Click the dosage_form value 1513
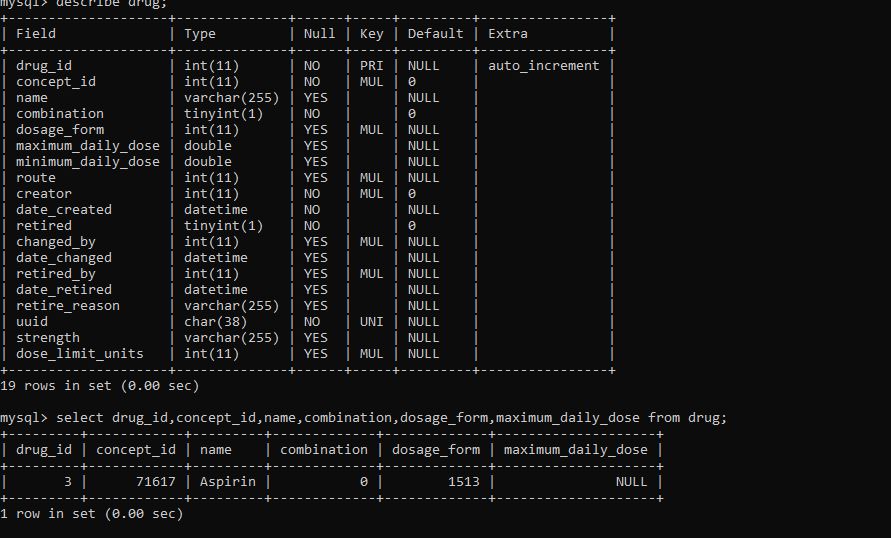This screenshot has width=891, height=538. click(x=464, y=482)
